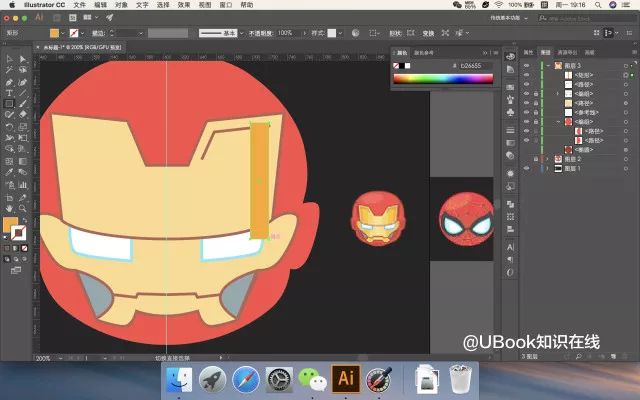
Task: Select the Rotate tool
Action: pos(9,127)
